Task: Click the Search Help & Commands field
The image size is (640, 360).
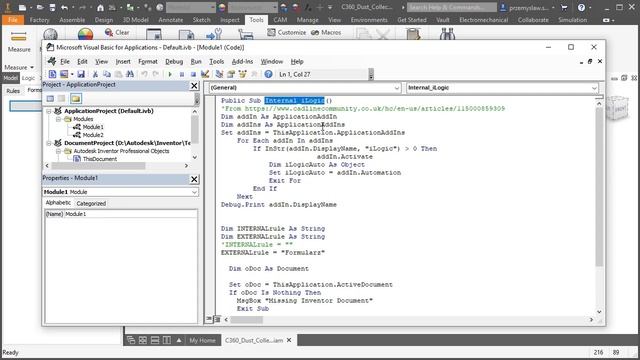Action: (x=452, y=7)
